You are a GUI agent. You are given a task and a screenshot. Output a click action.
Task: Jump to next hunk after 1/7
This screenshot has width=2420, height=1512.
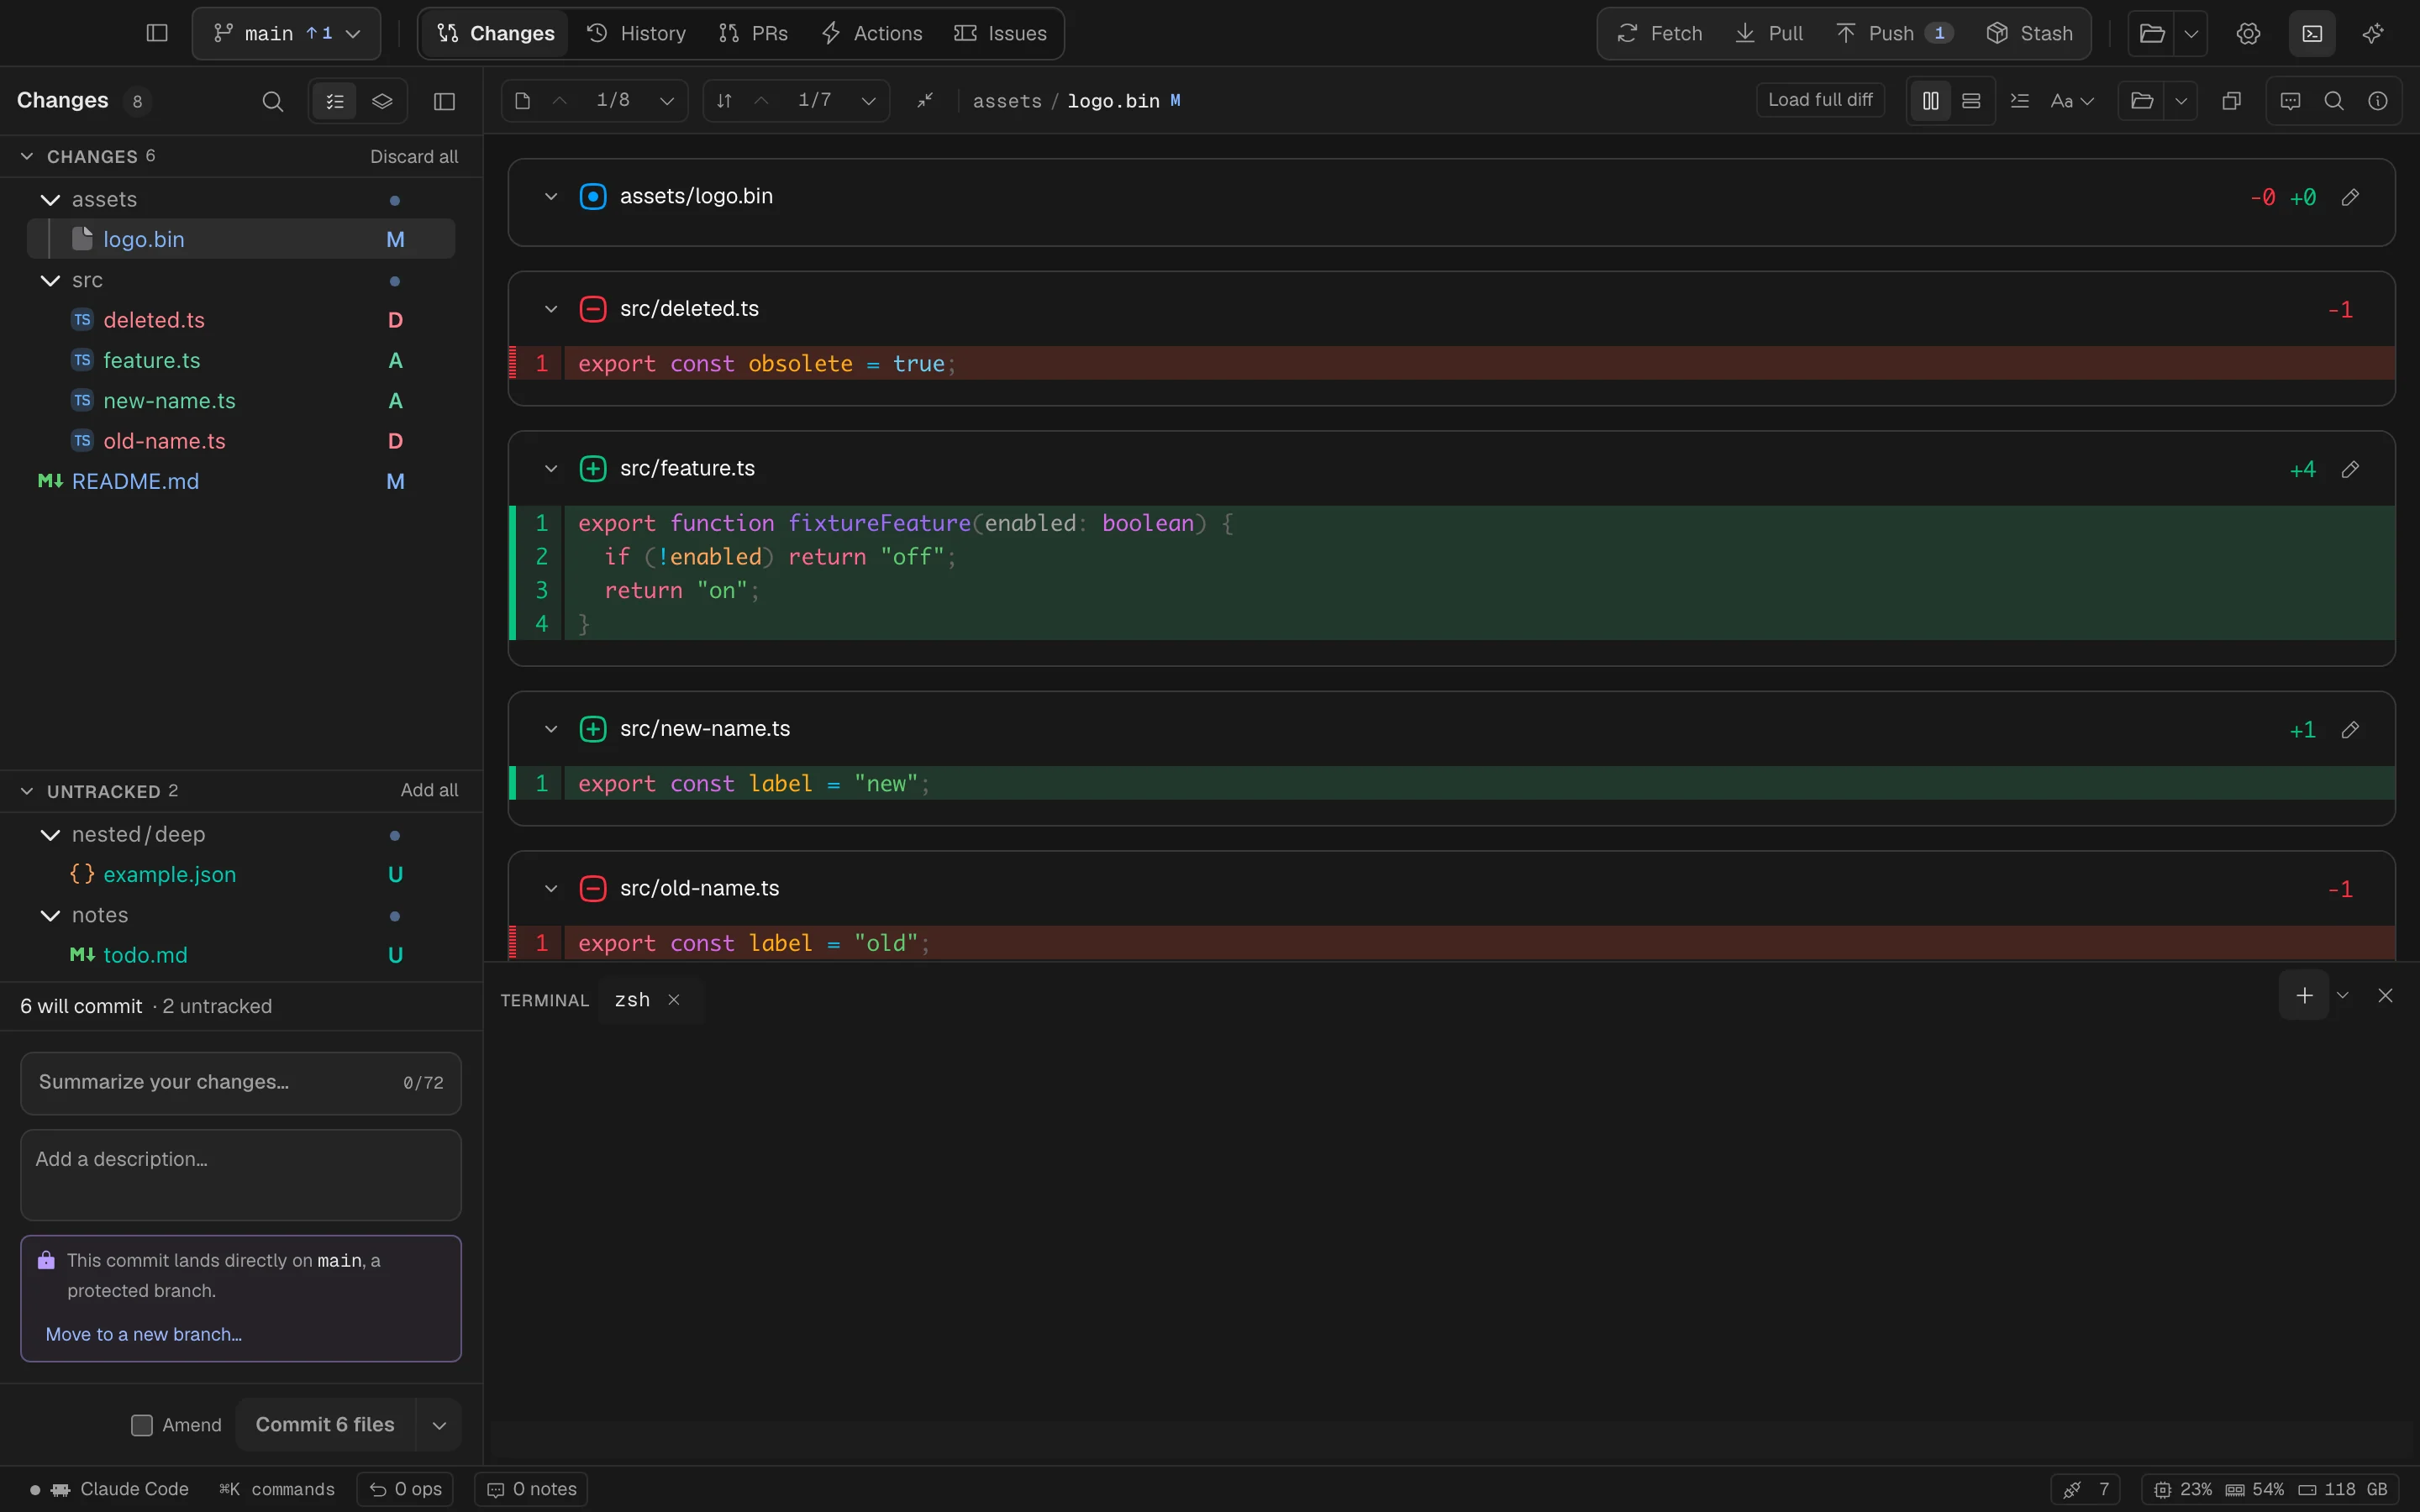point(868,100)
